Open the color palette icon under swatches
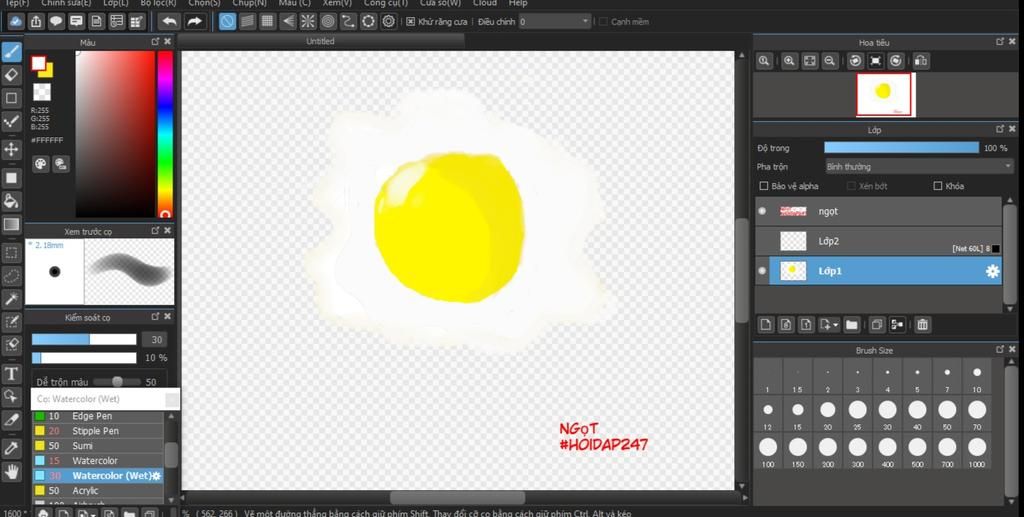Image resolution: width=1024 pixels, height=517 pixels. tap(40, 163)
